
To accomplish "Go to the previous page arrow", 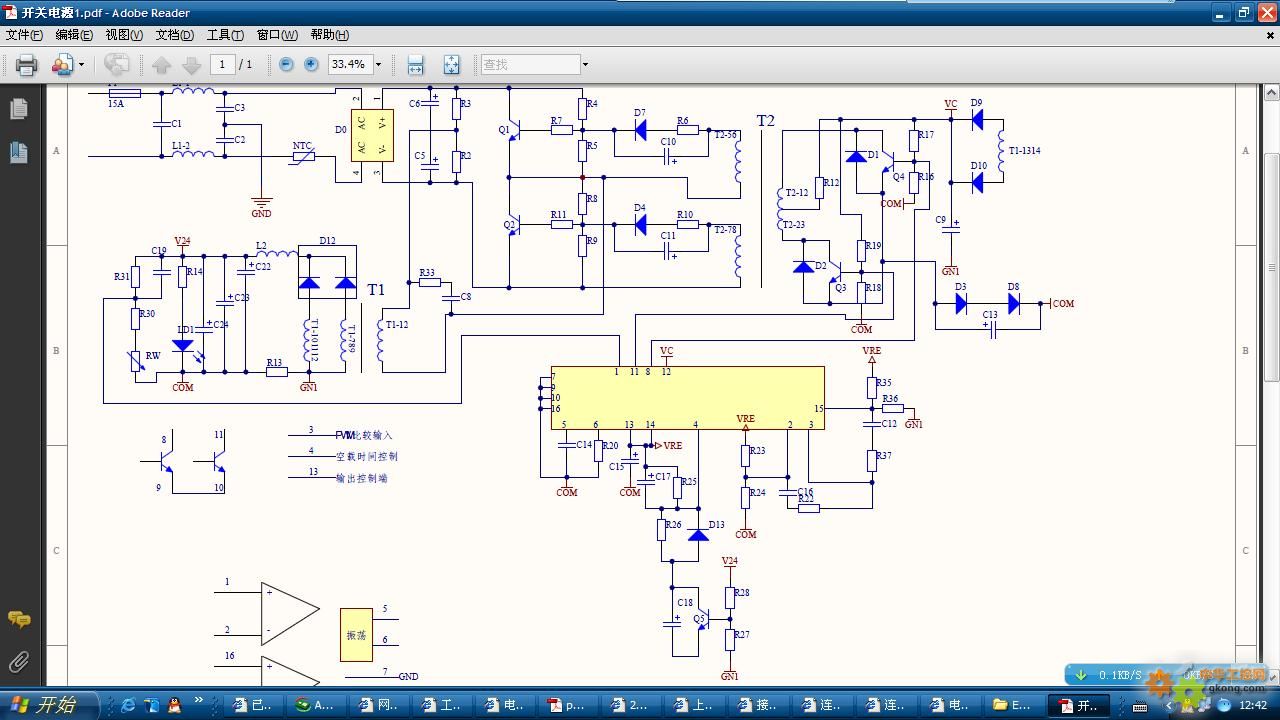I will (x=161, y=65).
